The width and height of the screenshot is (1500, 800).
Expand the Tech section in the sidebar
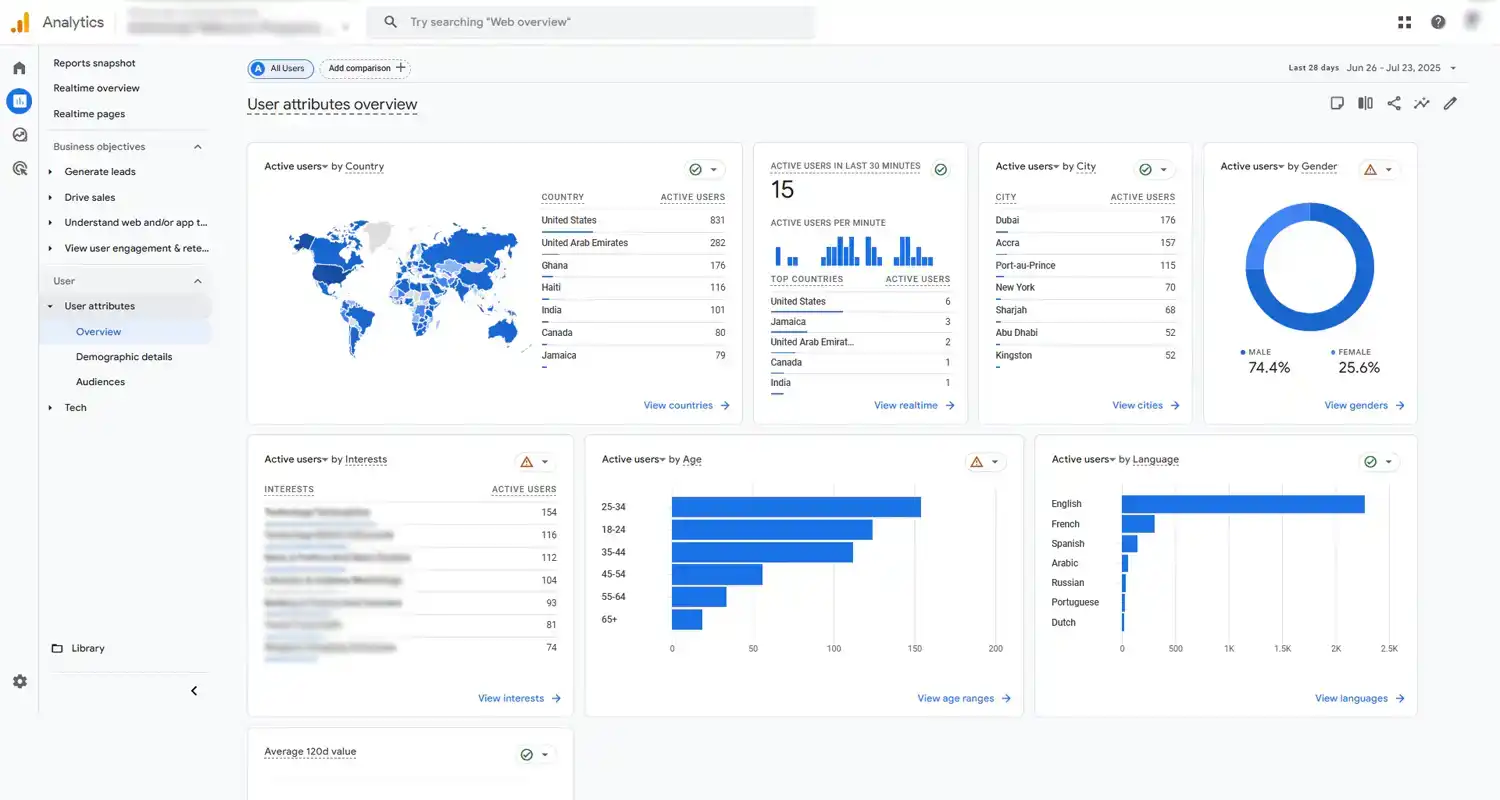tap(75, 407)
